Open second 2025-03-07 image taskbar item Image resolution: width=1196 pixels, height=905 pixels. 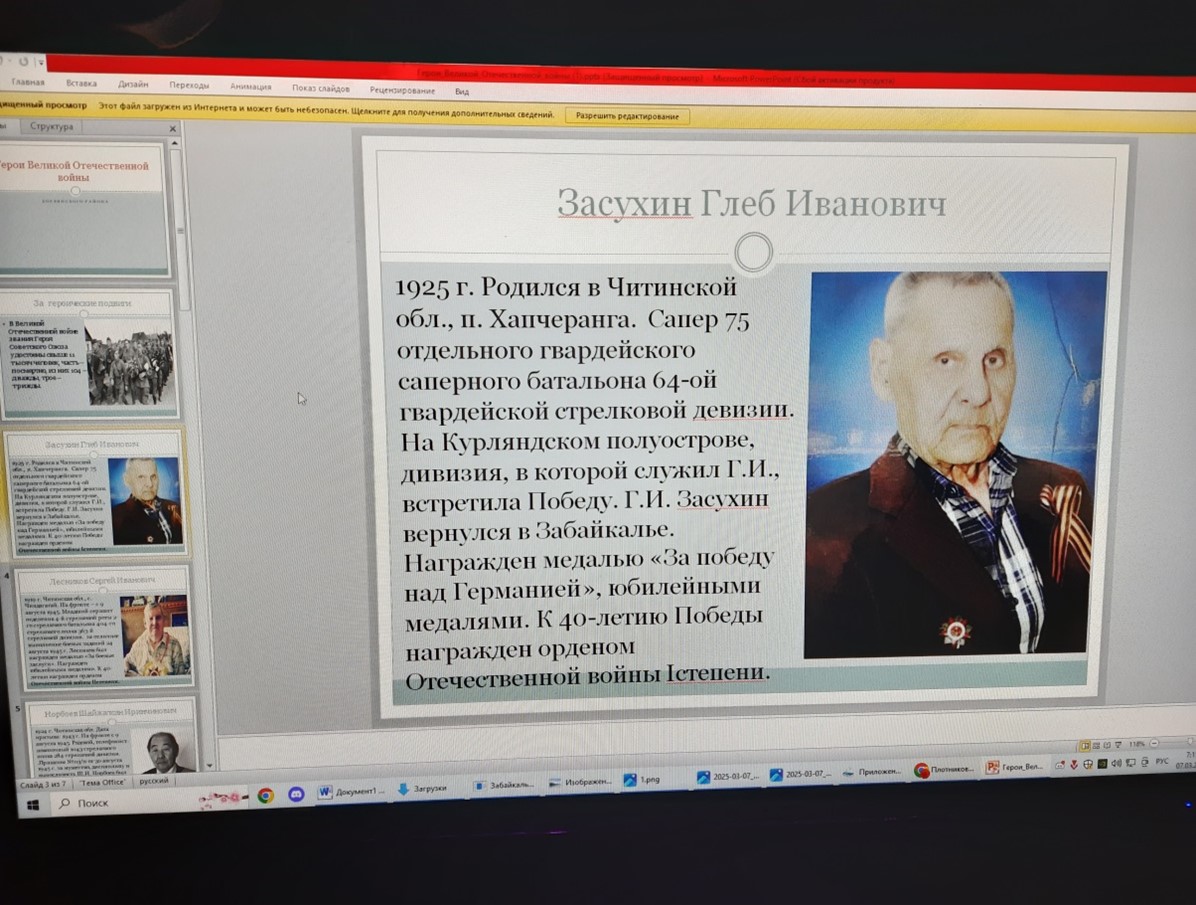coord(801,775)
